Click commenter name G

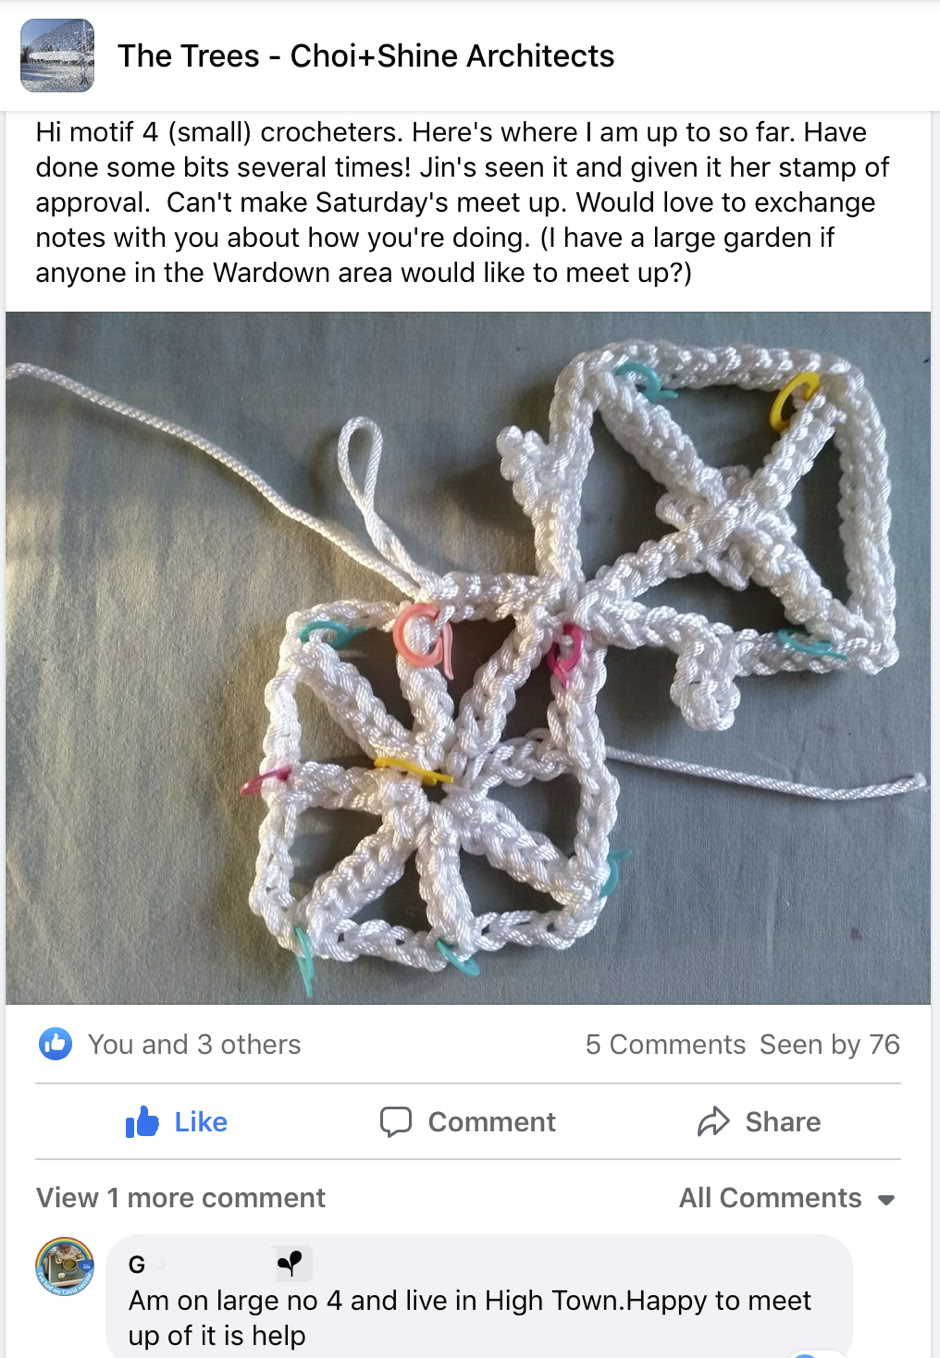(x=137, y=1265)
